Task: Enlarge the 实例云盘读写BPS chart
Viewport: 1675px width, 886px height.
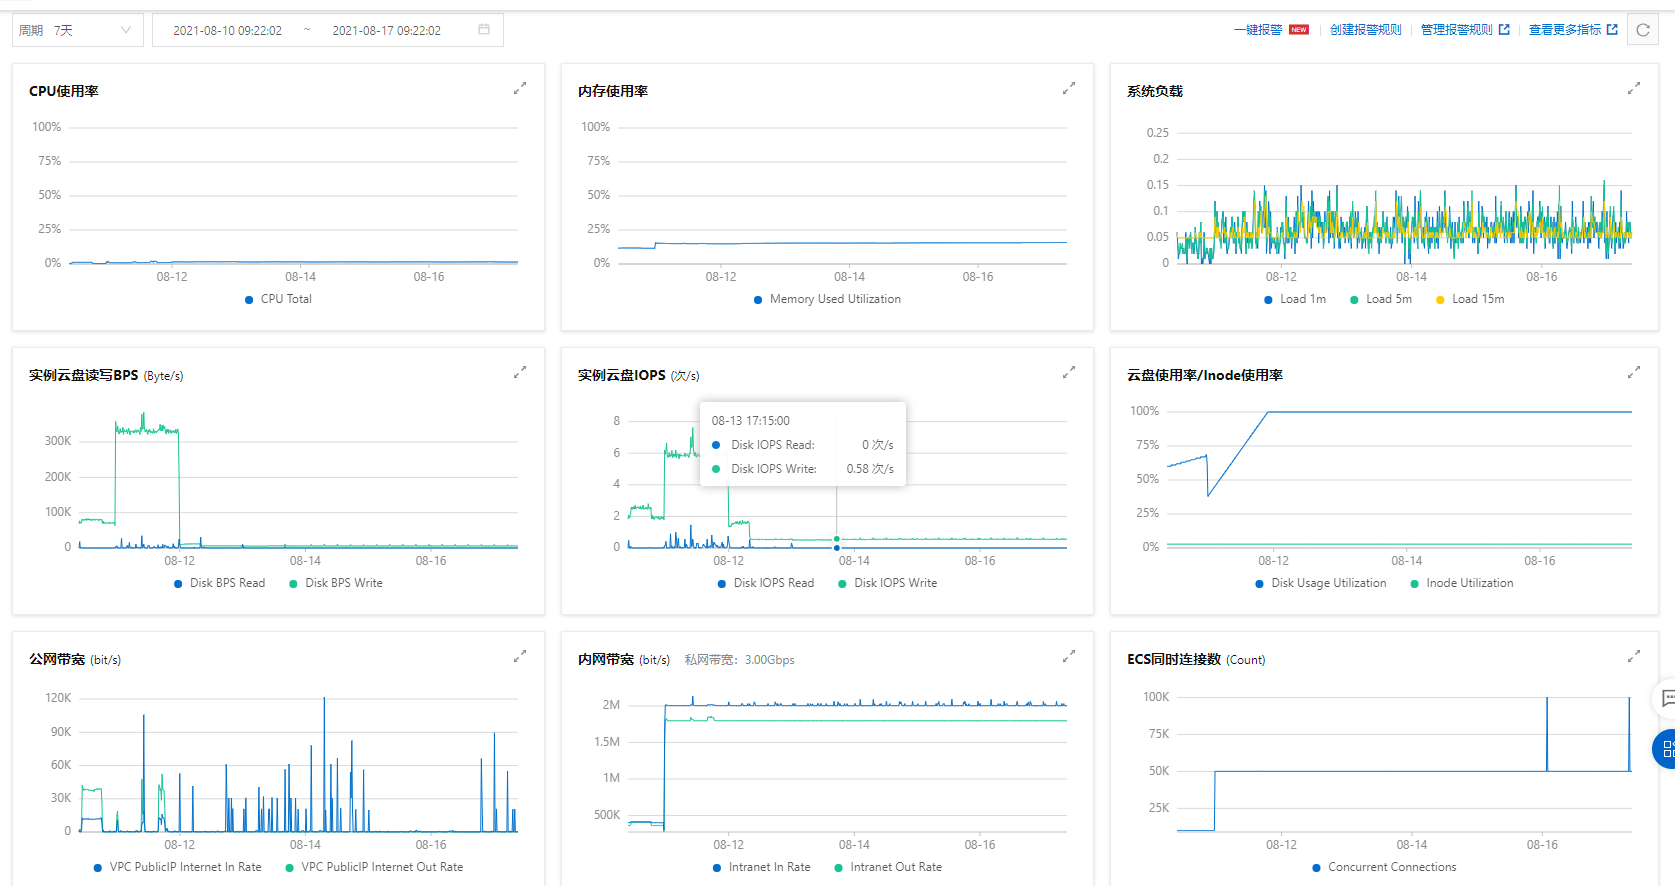Action: 520,372
